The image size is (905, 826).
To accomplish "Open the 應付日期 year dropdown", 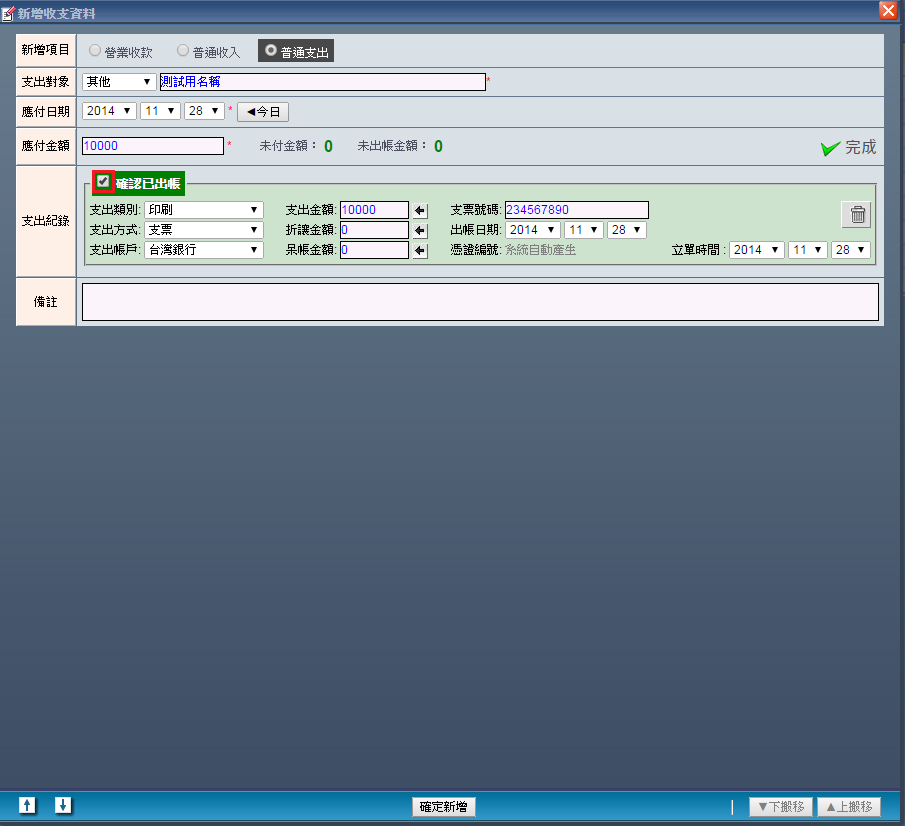I will (x=108, y=111).
